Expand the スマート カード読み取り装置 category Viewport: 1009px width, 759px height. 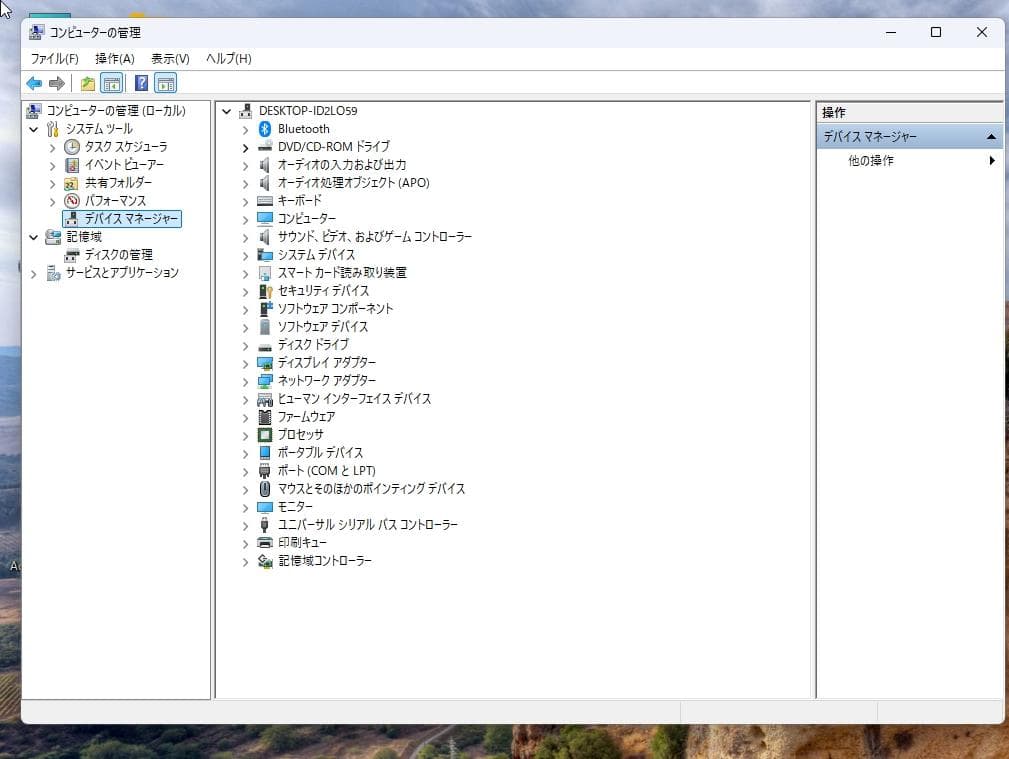point(245,274)
